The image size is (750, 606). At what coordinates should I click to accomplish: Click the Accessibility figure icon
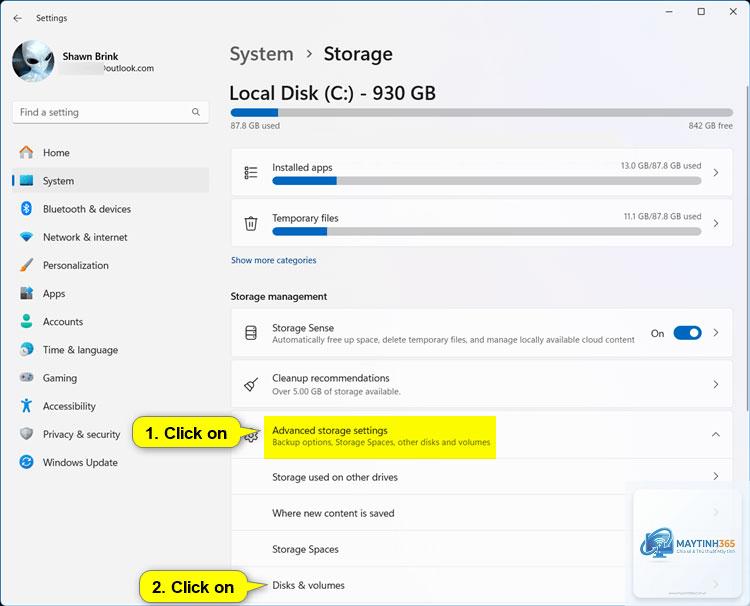[26, 406]
